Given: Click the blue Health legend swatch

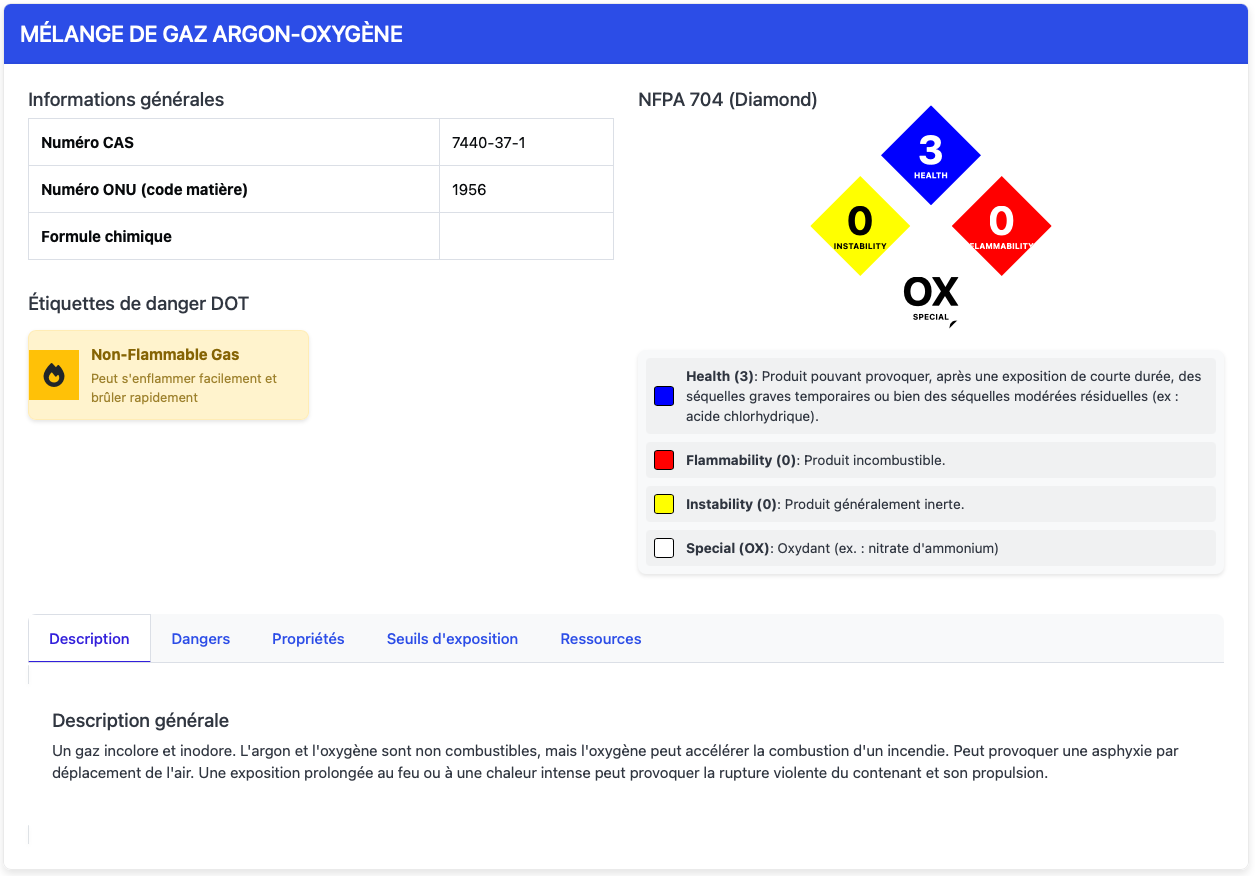Looking at the screenshot, I should (664, 396).
